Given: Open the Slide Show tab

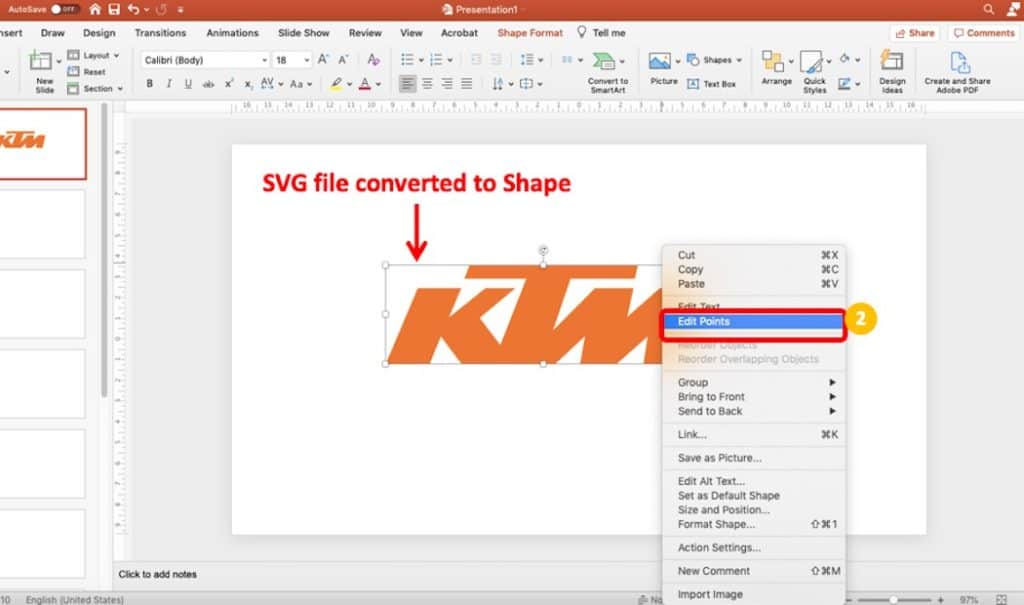Looking at the screenshot, I should 304,33.
